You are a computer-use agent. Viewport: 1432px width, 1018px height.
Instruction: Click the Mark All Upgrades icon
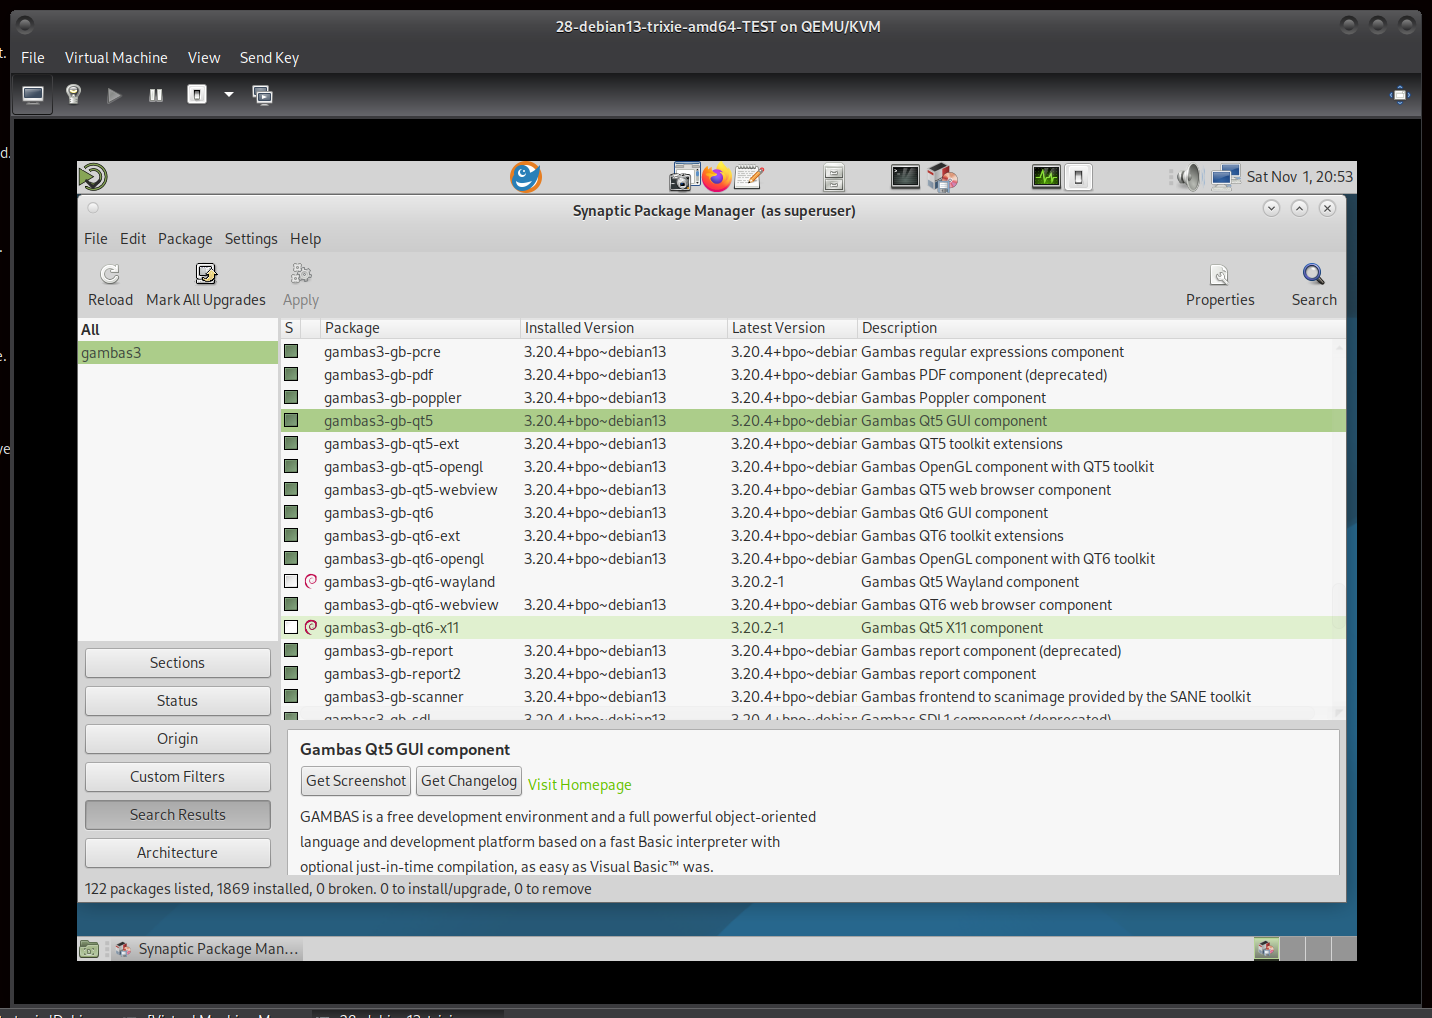tap(206, 275)
